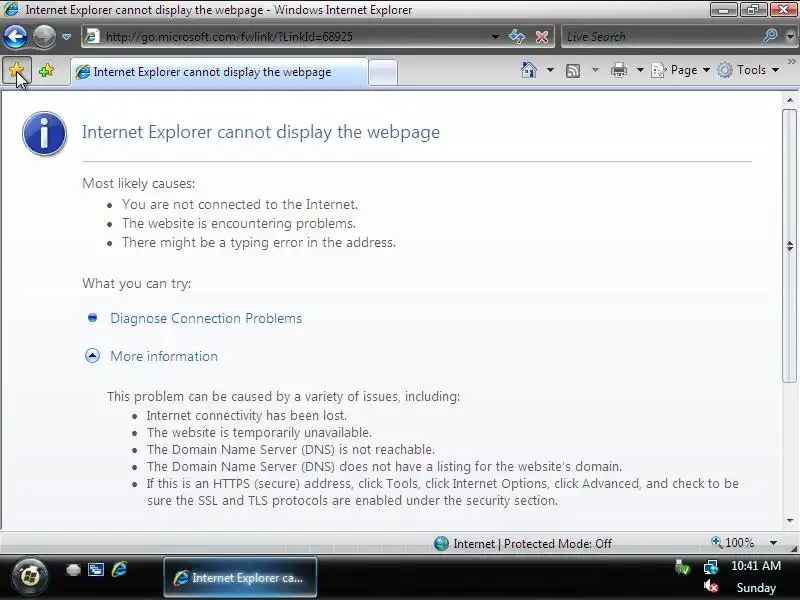Open the search provider options dropdown
Viewport: 800px width, 600px height.
[790, 37]
